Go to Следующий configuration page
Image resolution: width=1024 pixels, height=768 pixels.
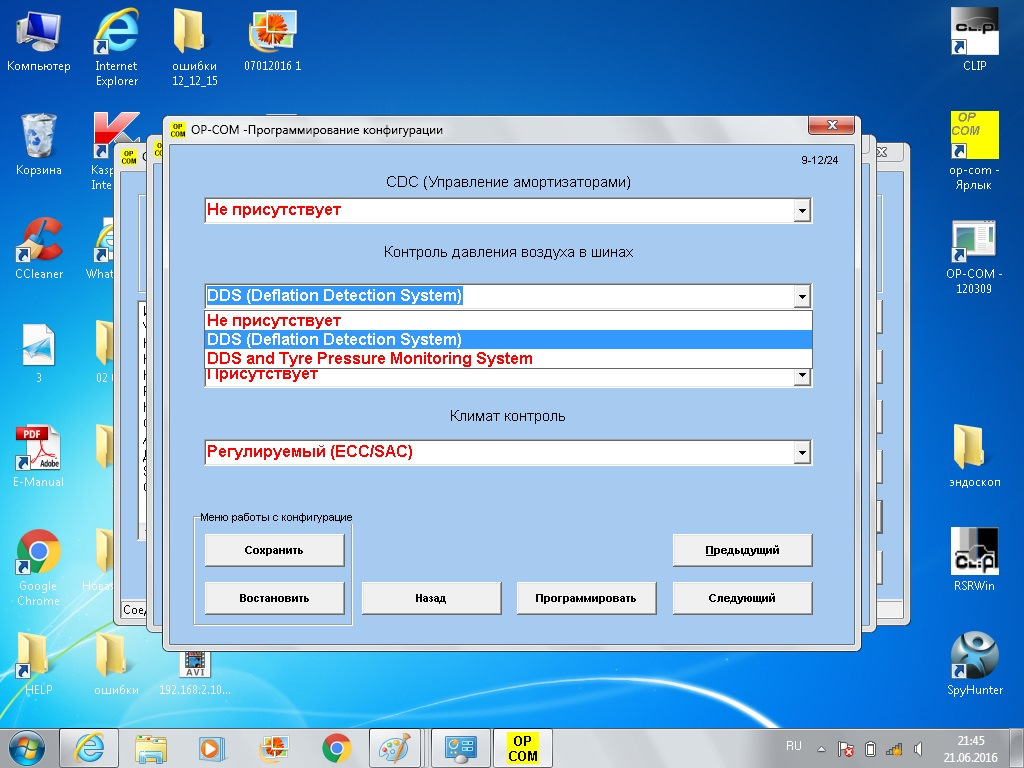coord(743,598)
